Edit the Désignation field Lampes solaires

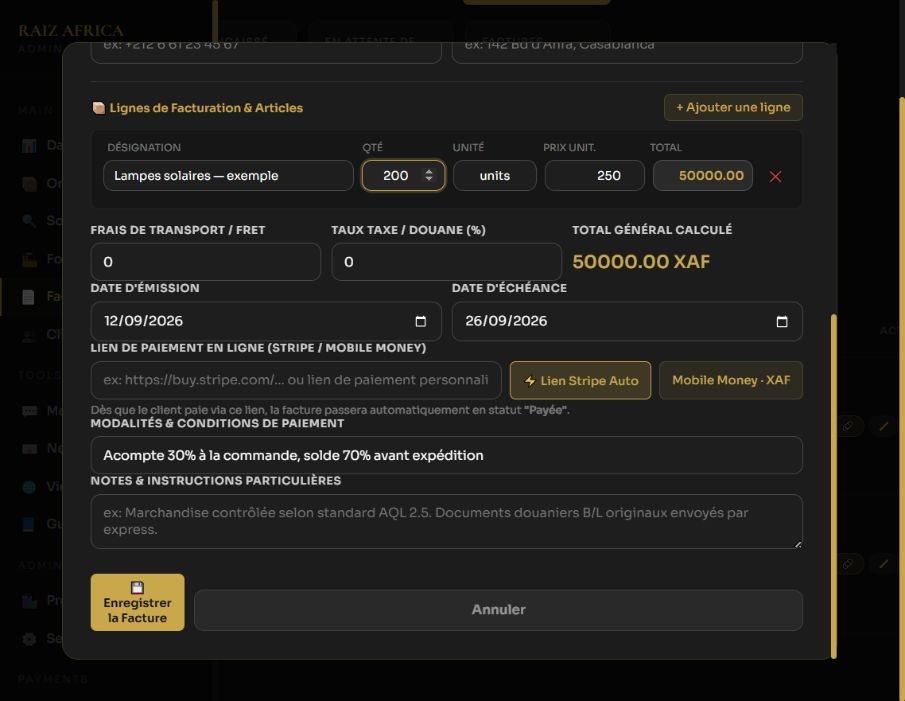pos(228,175)
